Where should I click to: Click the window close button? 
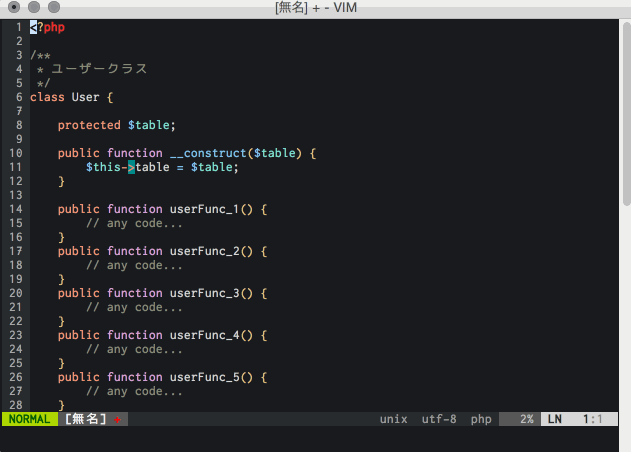14,7
